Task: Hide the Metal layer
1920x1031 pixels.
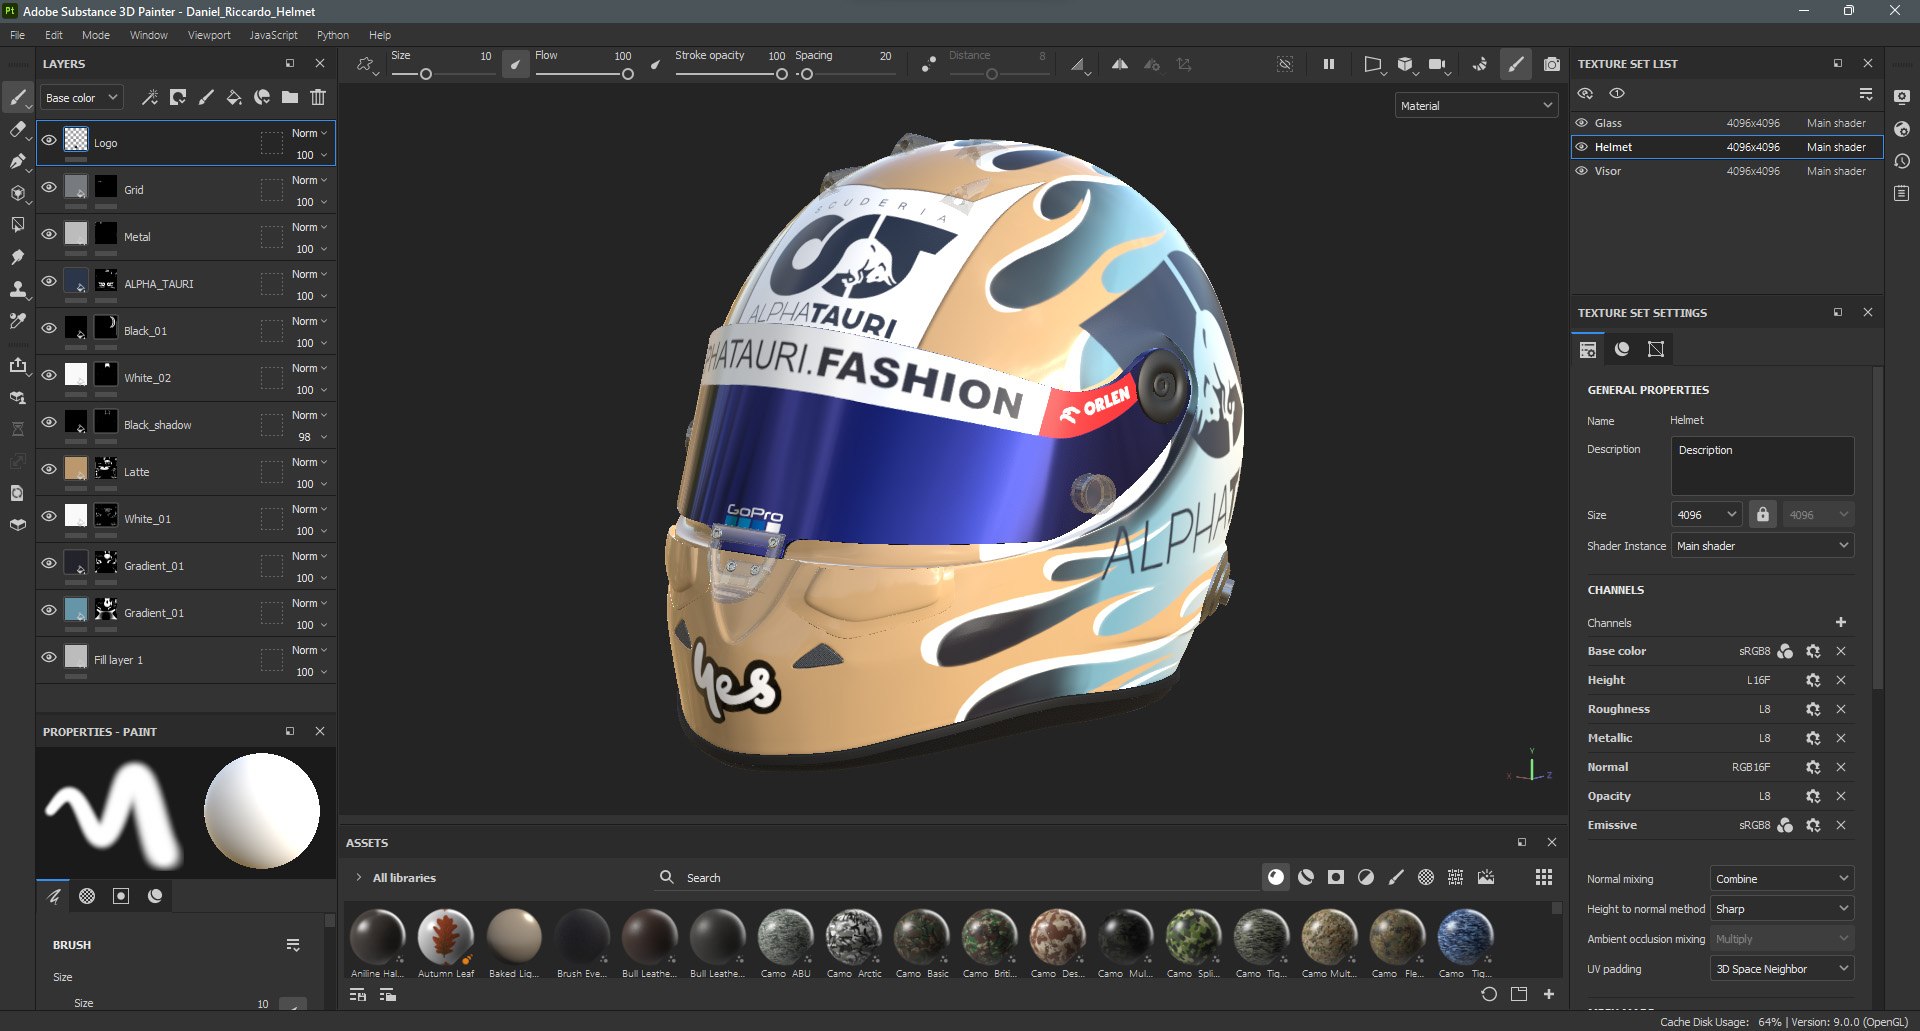Action: tap(49, 234)
